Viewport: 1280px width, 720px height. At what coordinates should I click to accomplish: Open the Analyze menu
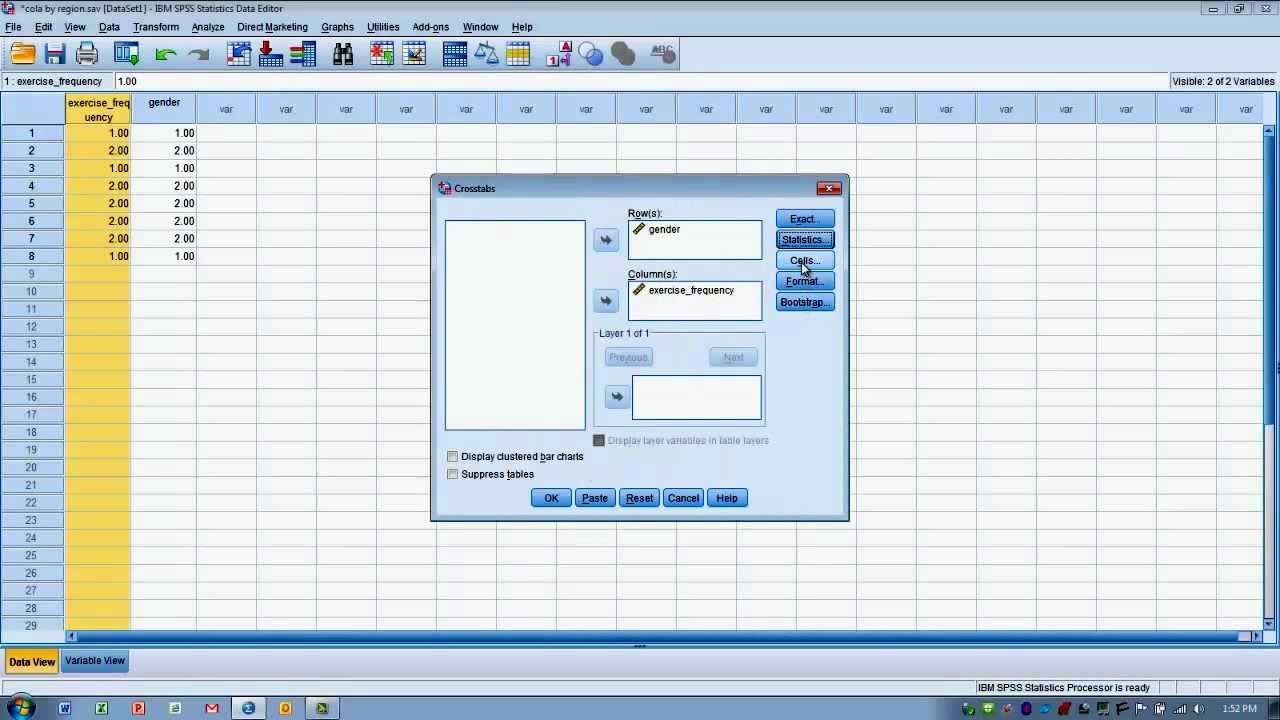pyautogui.click(x=208, y=27)
